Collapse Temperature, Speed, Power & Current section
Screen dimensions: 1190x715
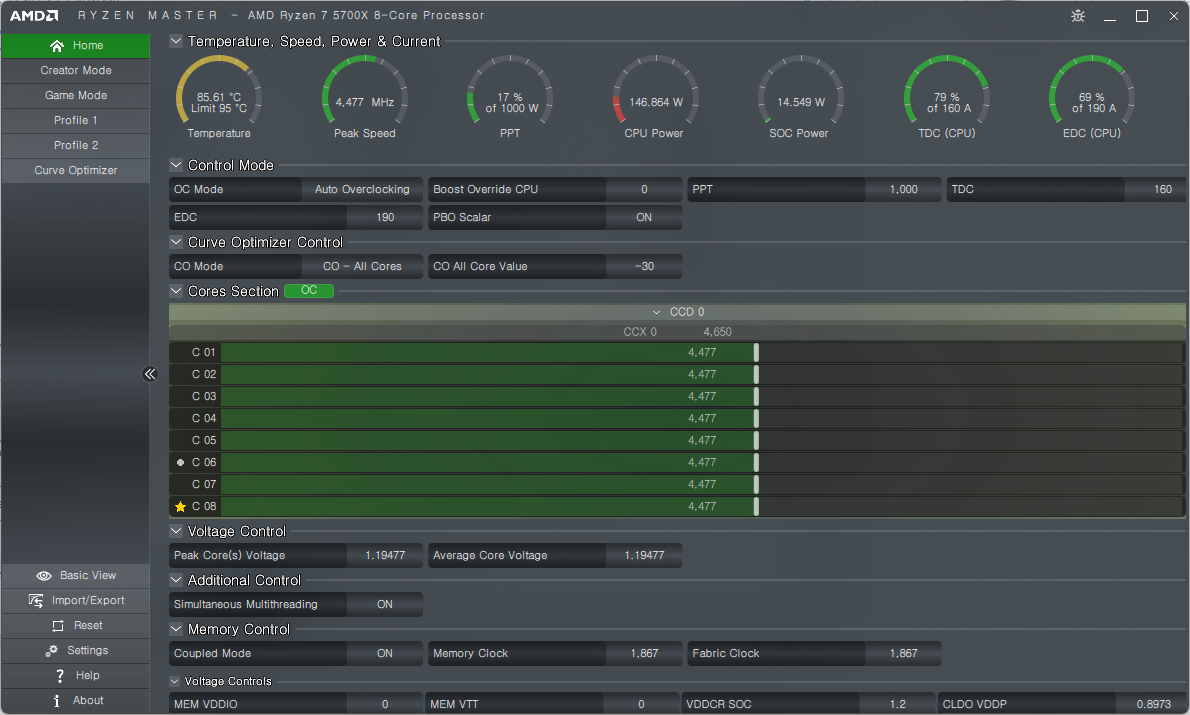coord(176,41)
